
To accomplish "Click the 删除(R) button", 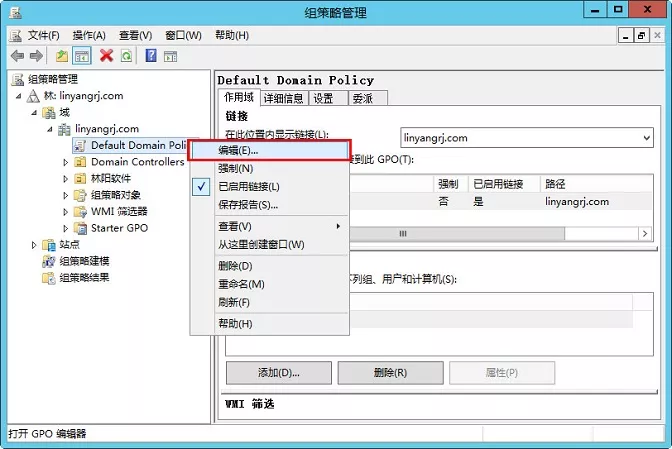I will (389, 372).
